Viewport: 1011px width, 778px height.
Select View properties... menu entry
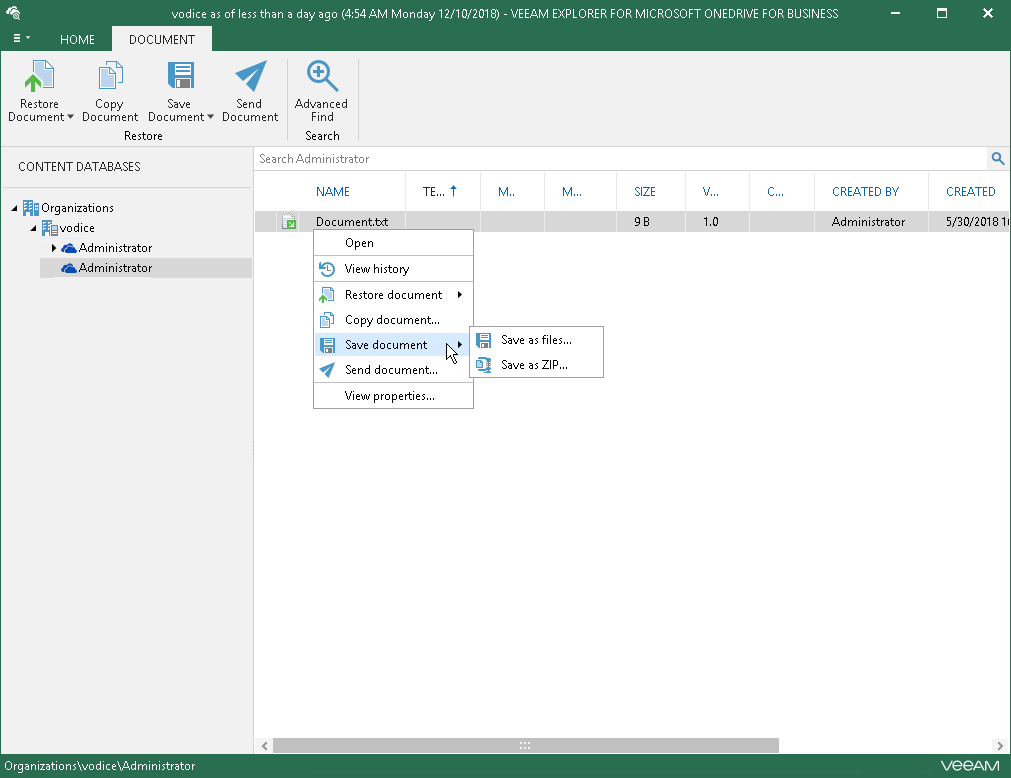[393, 396]
